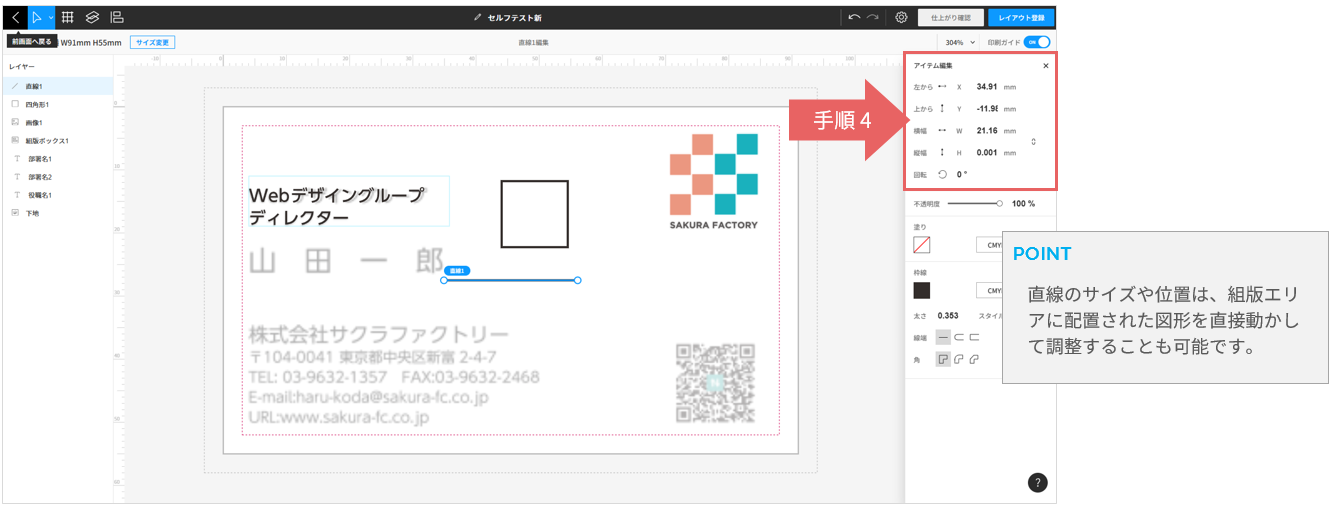Screen dimensions: 1335x508
Task: Click the no-fill swatch under 塗り
Action: pyautogui.click(x=922, y=245)
